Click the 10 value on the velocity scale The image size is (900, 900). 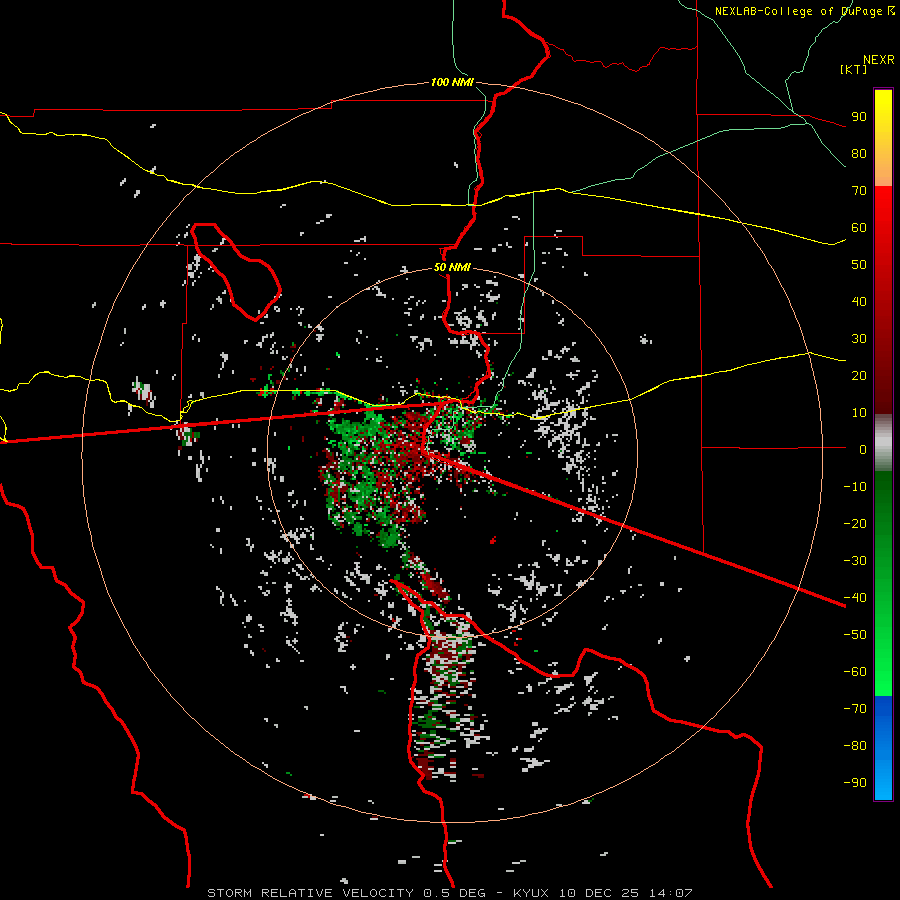(x=859, y=413)
